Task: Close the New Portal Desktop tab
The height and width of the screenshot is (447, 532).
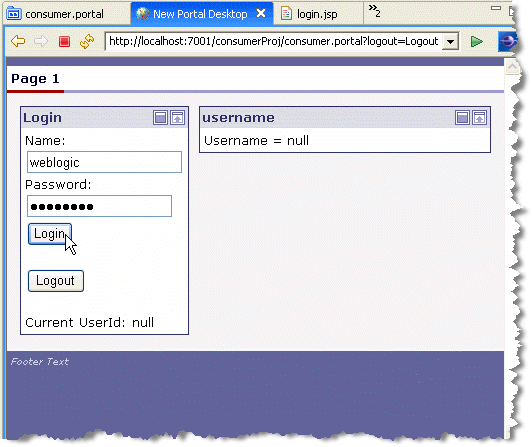Action: 261,14
